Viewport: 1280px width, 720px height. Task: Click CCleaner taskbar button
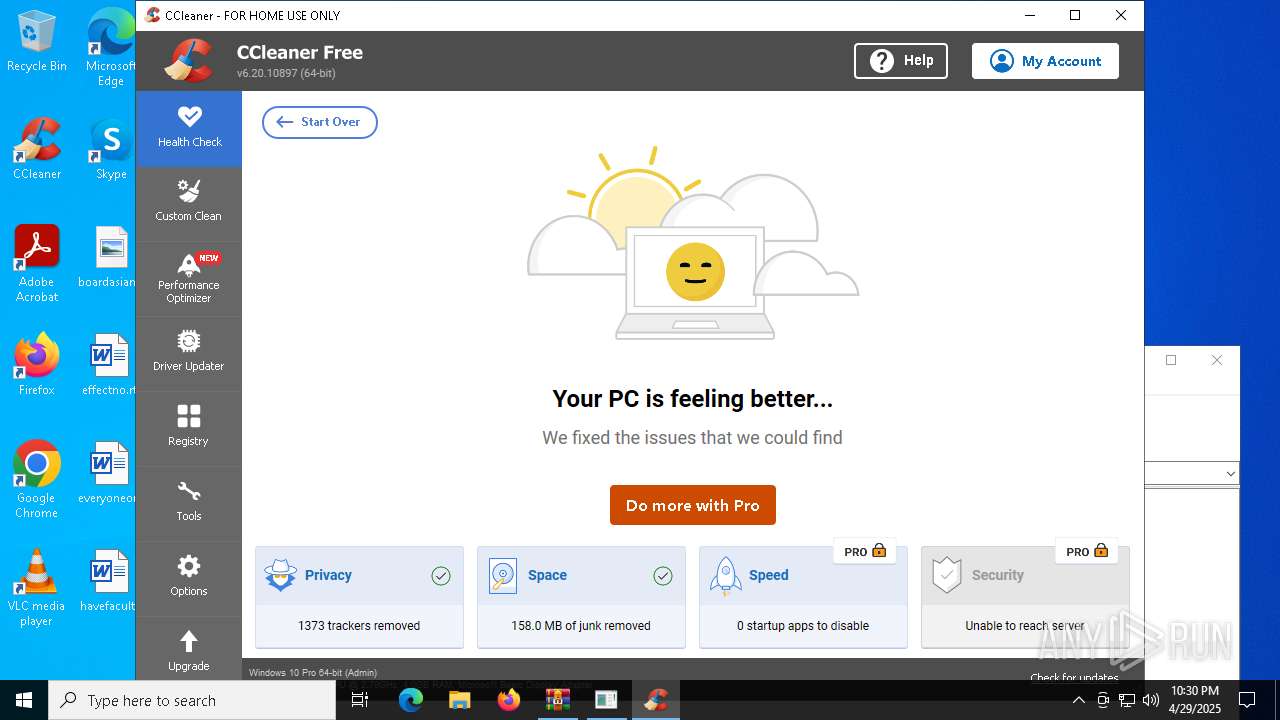tap(655, 700)
